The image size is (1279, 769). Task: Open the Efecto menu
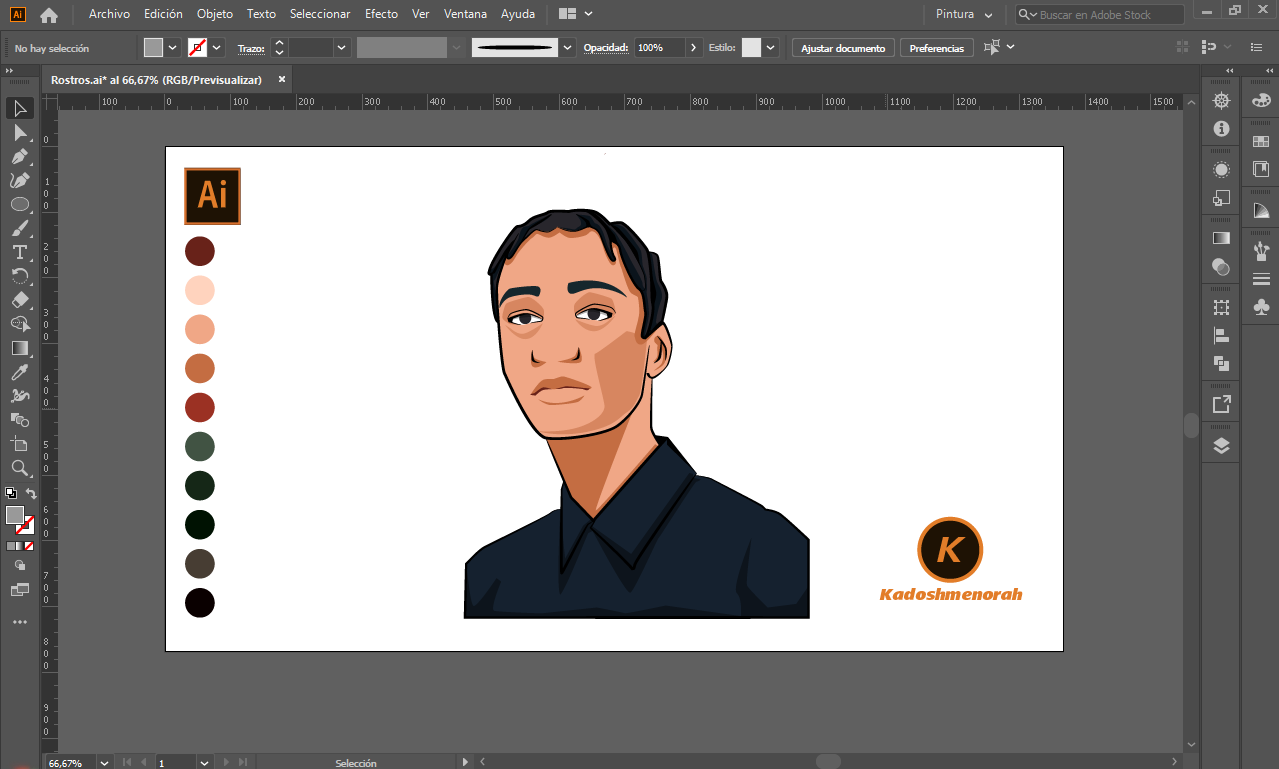[x=381, y=14]
